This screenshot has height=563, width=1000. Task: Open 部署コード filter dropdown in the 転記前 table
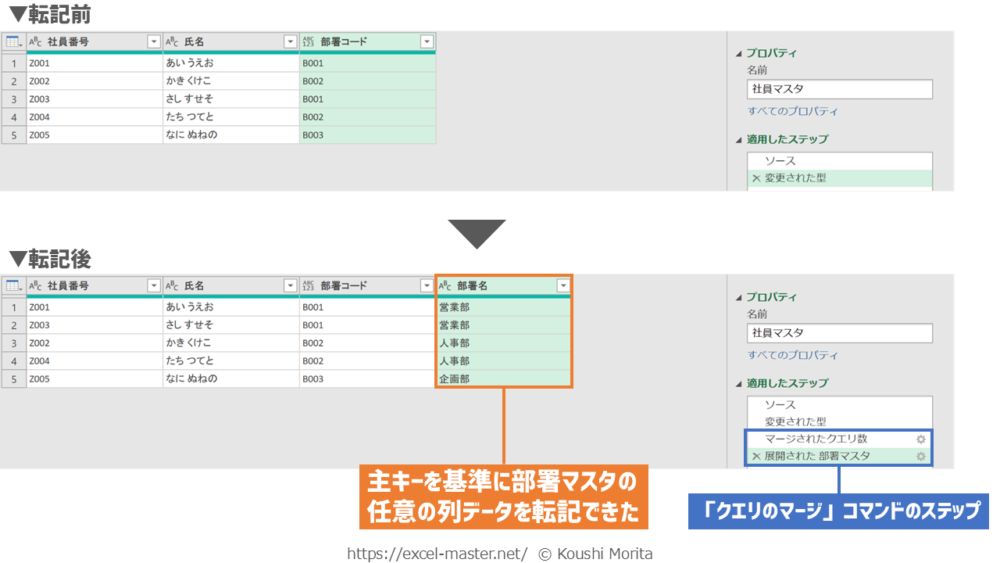point(427,42)
